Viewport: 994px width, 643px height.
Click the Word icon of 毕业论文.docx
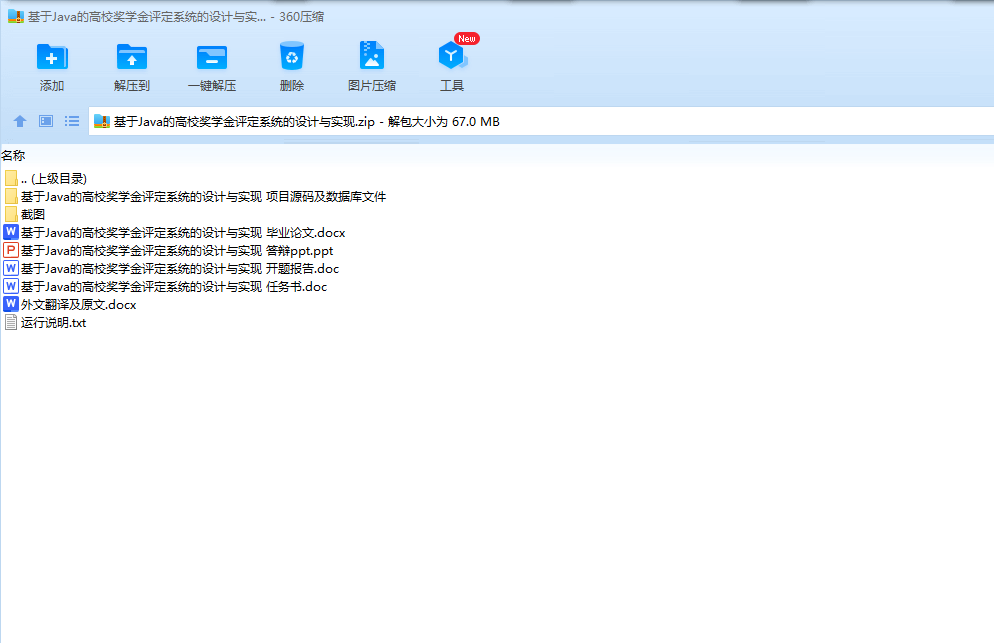pyautogui.click(x=11, y=232)
